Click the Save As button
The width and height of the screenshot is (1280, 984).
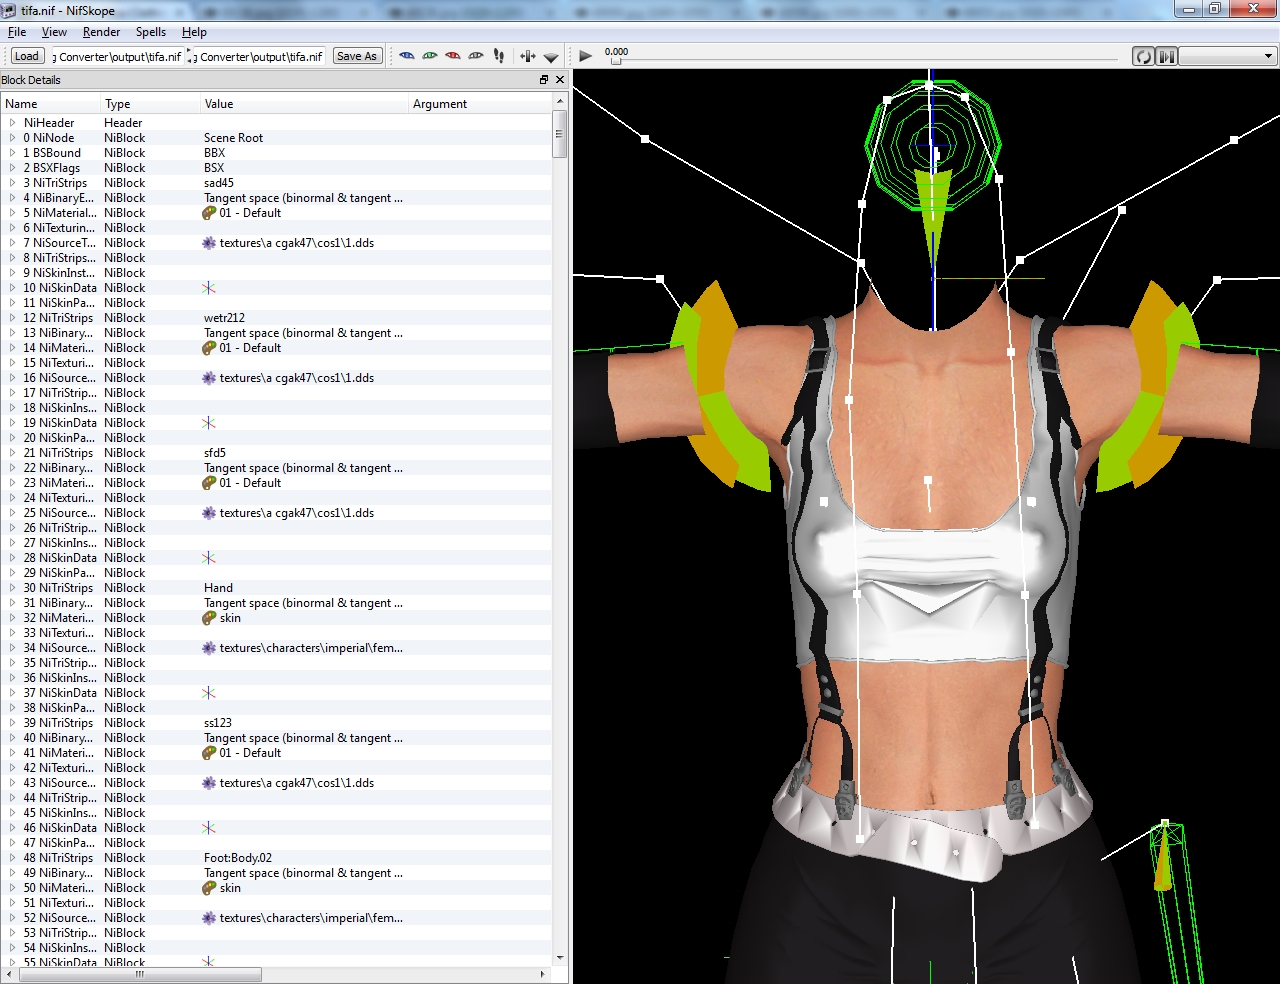coord(357,56)
